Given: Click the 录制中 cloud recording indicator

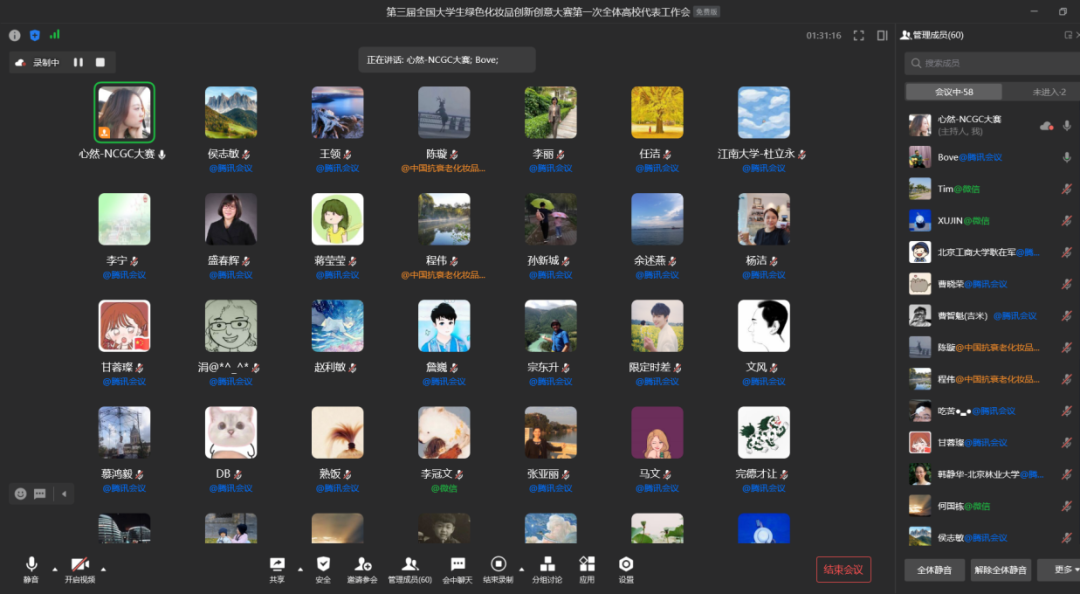Looking at the screenshot, I should (x=39, y=63).
